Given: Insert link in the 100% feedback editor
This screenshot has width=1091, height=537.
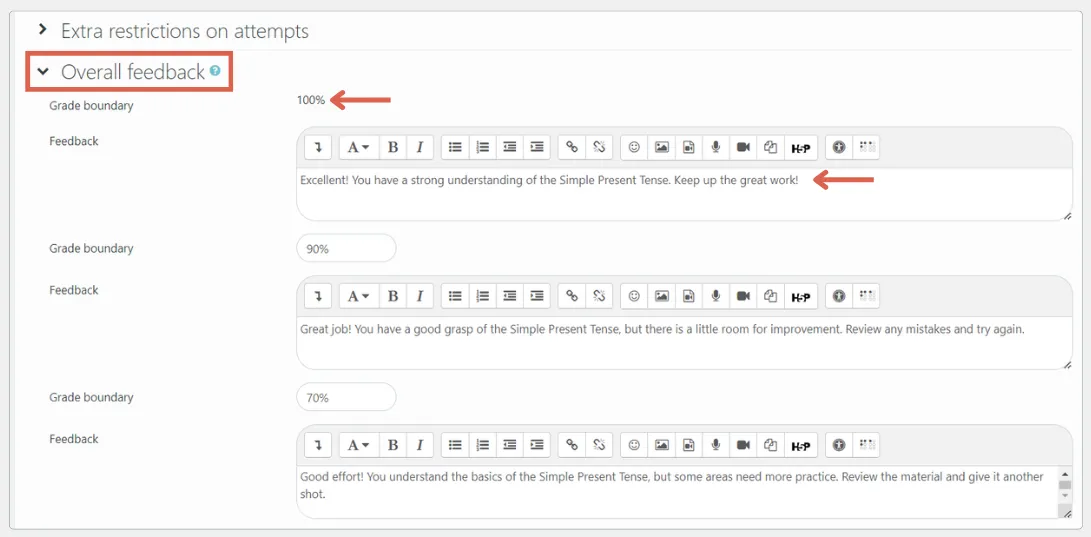Looking at the screenshot, I should point(572,147).
